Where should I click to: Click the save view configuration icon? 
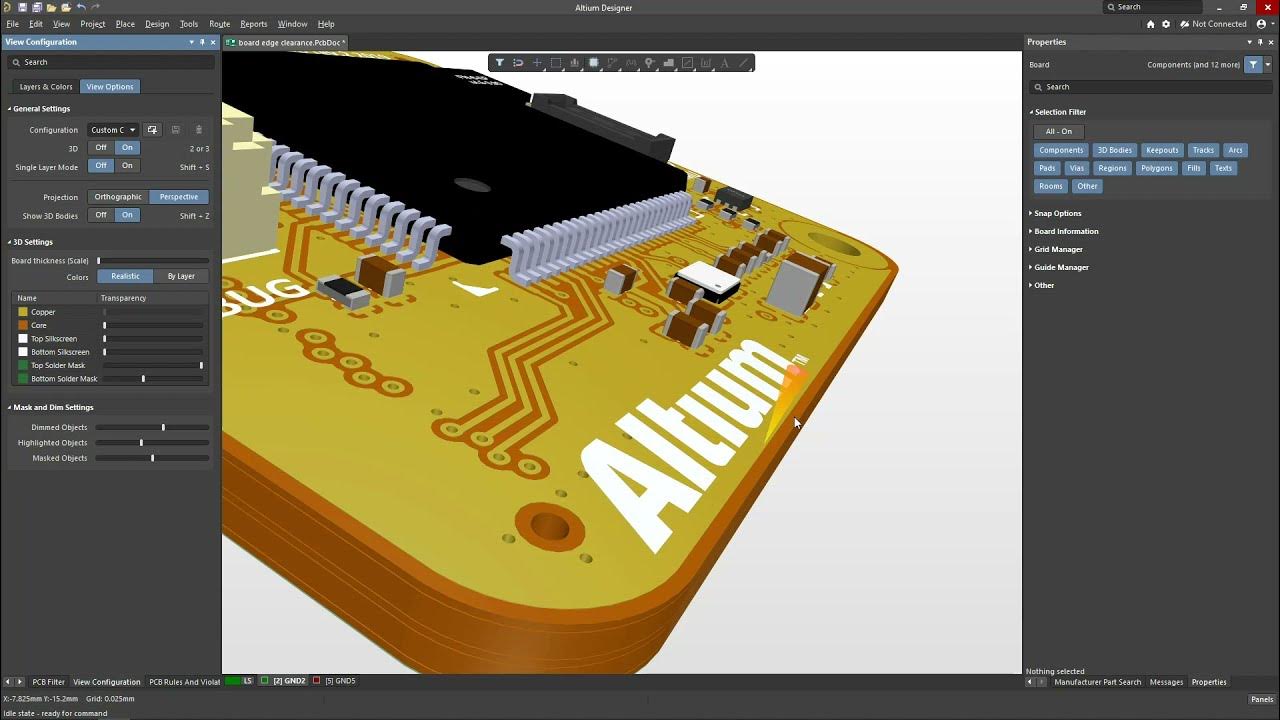[175, 130]
